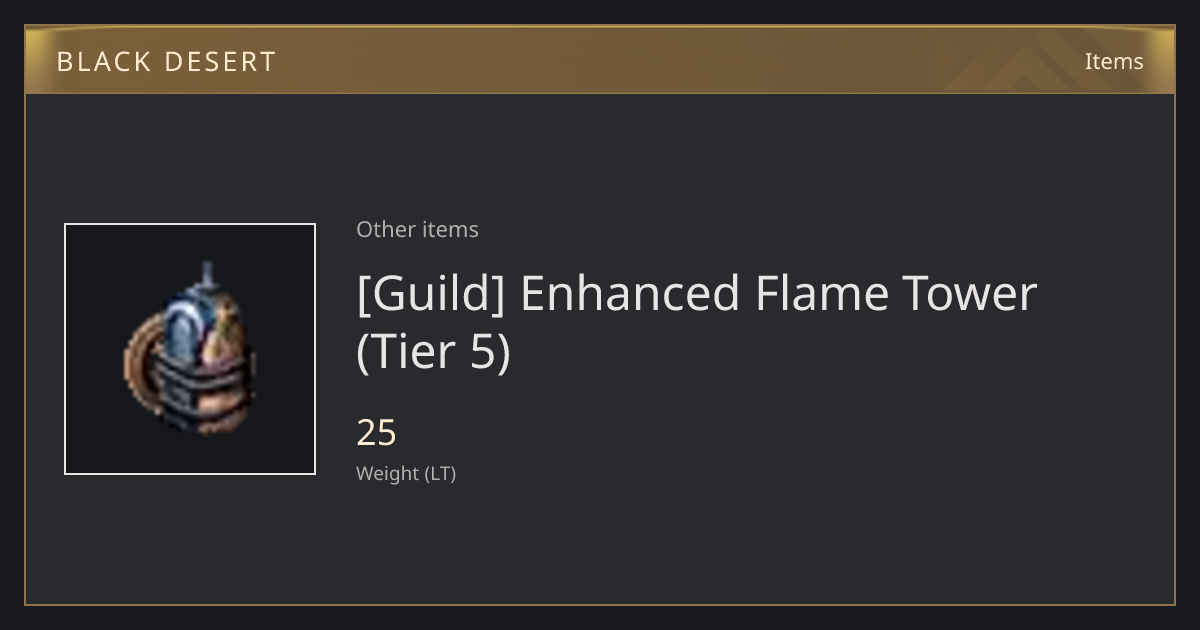Click the '[Guild]' tag in the title
The image size is (1200, 630).
(x=432, y=294)
